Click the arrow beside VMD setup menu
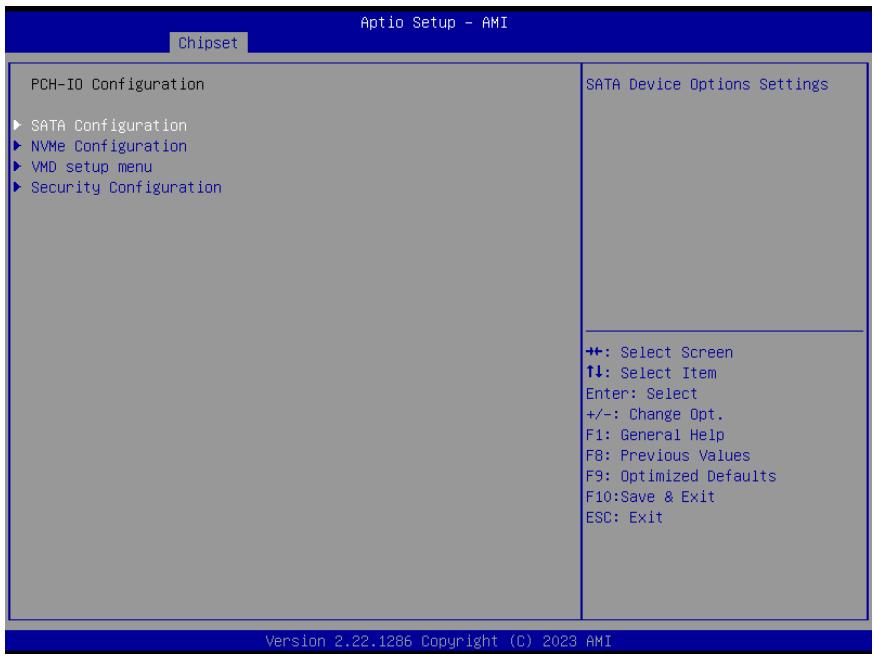 tap(18, 166)
